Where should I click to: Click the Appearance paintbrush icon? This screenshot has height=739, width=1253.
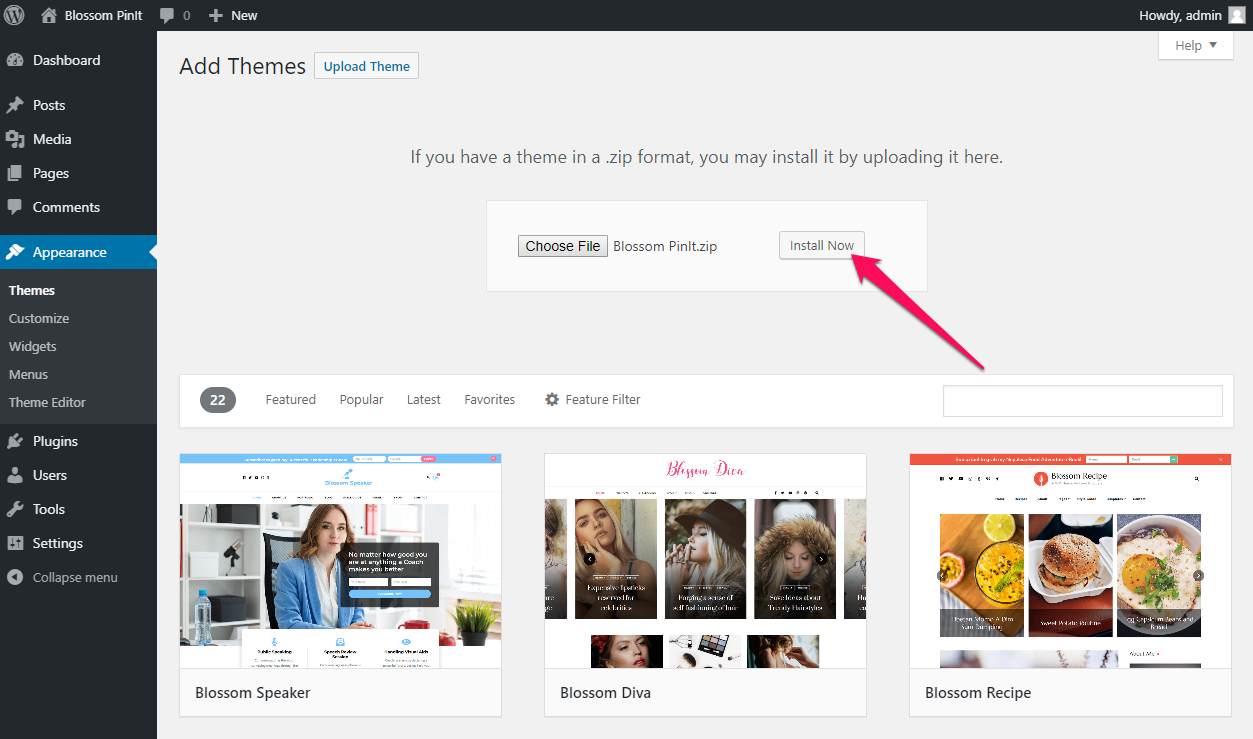pos(15,252)
